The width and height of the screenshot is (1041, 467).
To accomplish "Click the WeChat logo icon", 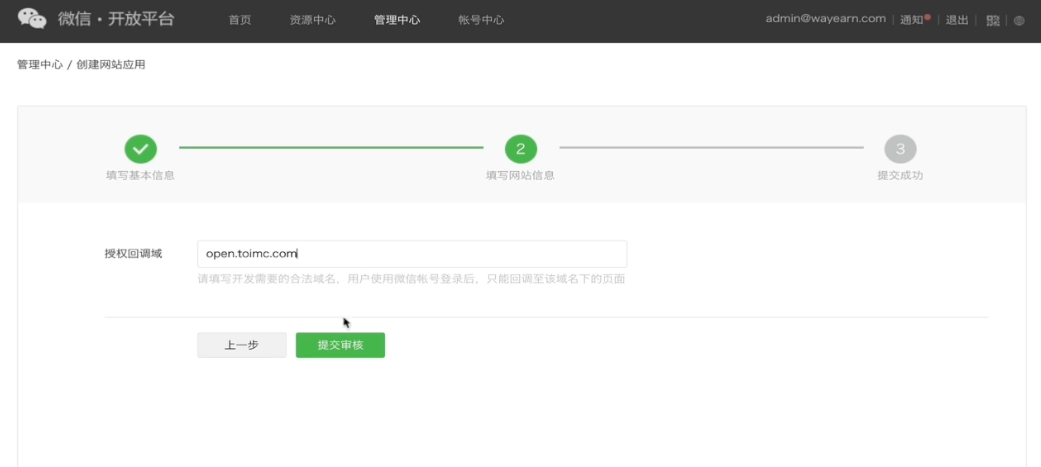I will tap(32, 19).
